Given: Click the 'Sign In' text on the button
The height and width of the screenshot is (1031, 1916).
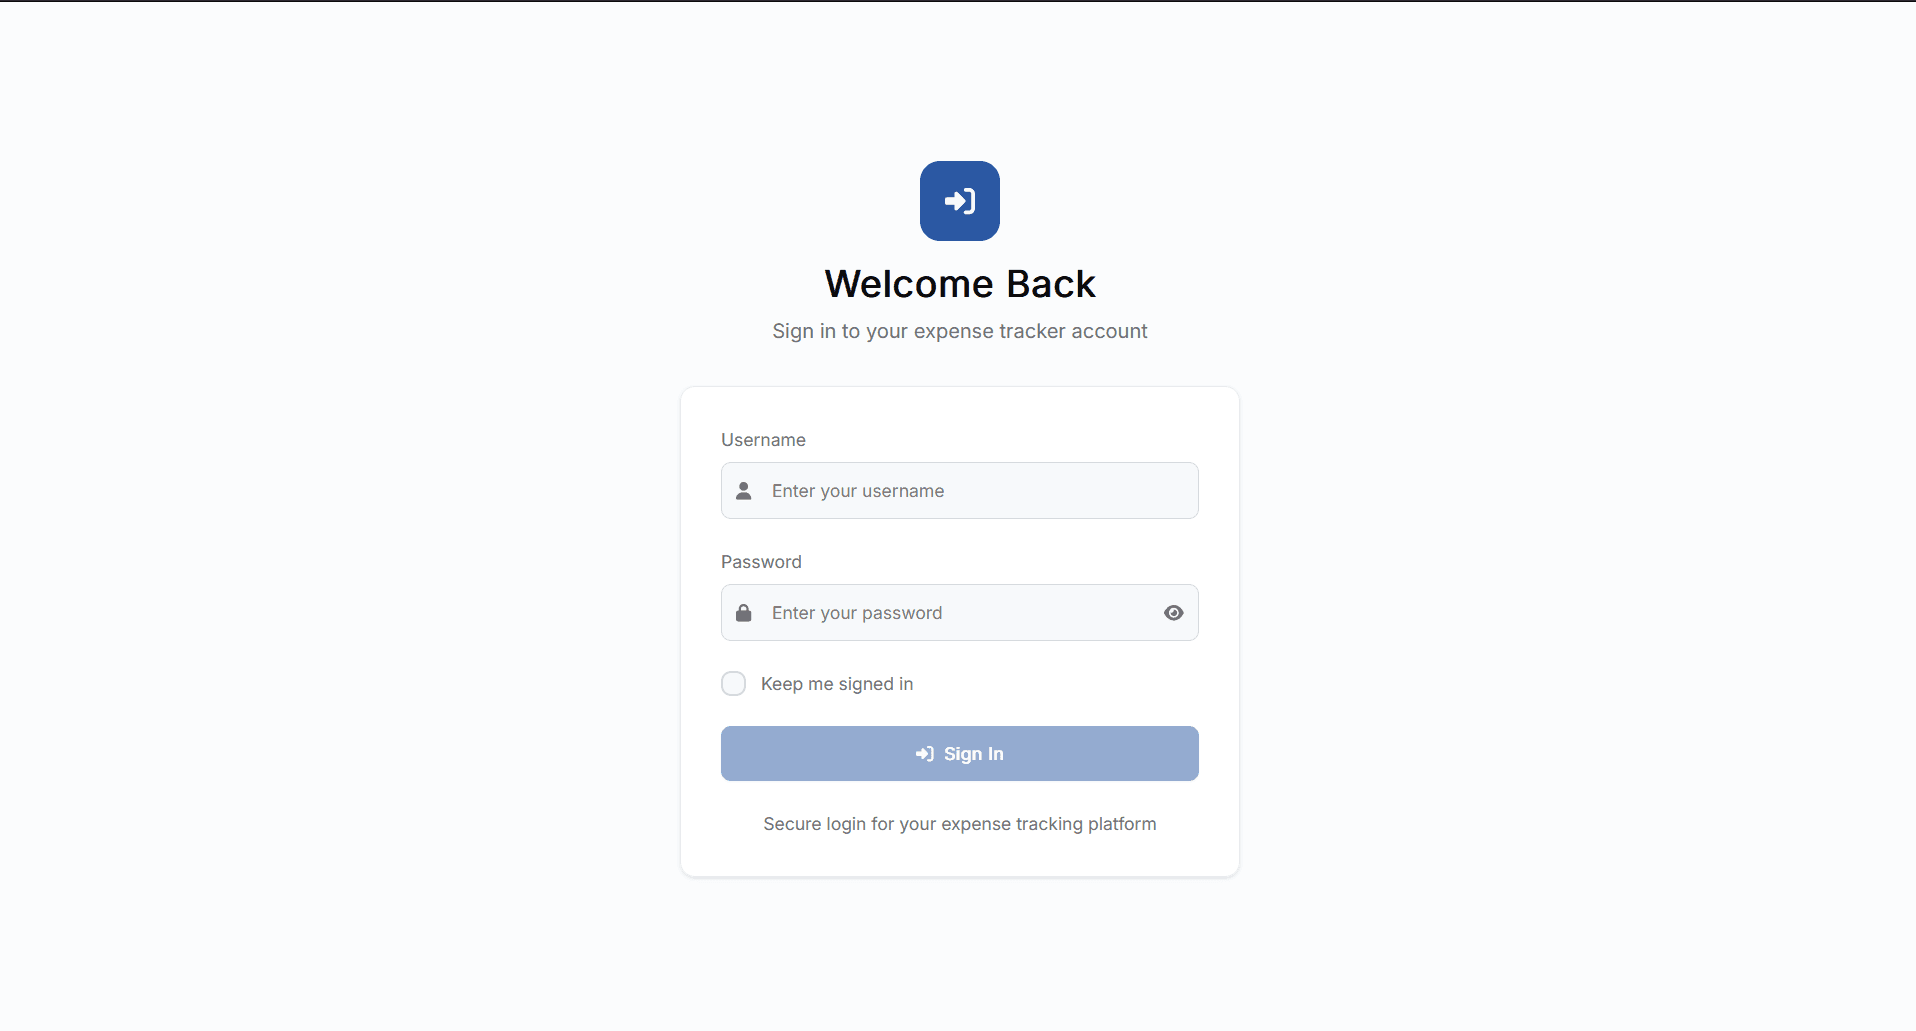Looking at the screenshot, I should [x=973, y=754].
